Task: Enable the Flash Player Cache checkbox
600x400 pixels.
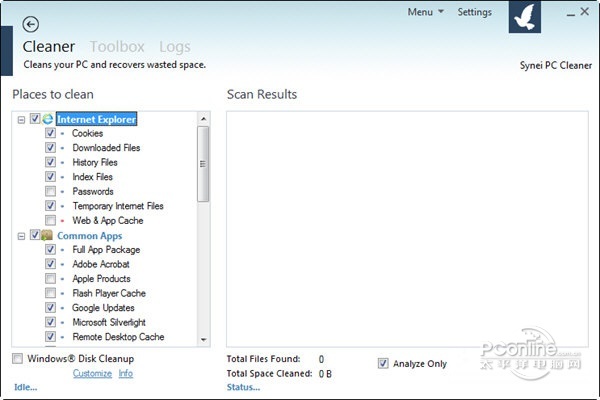Action: point(50,293)
